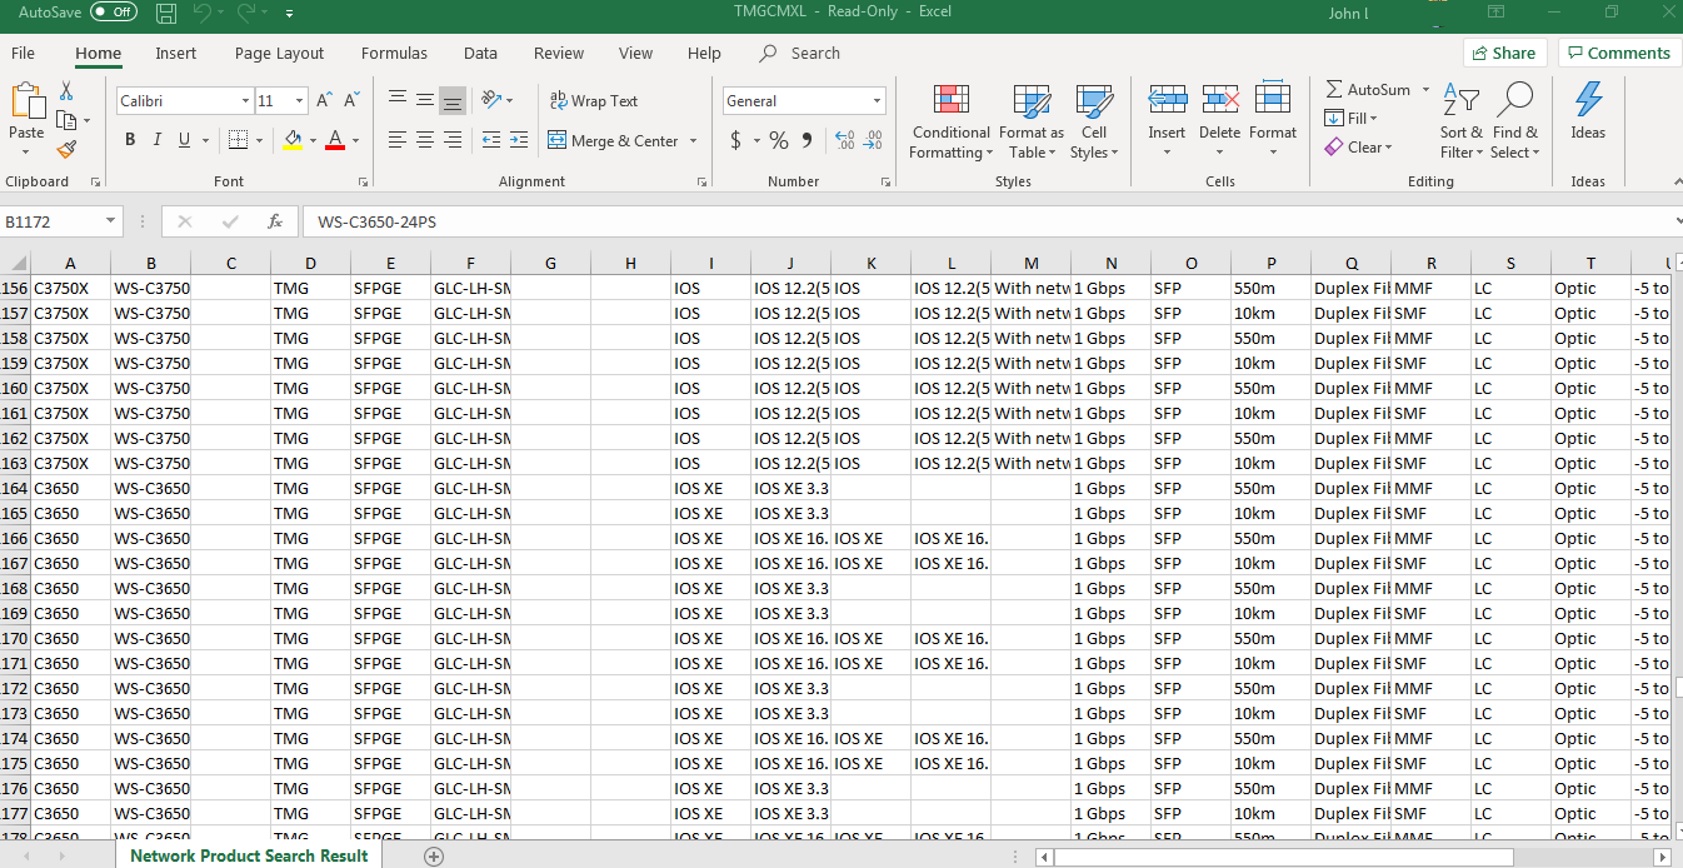Click Sort & Filter button

pyautogui.click(x=1461, y=121)
